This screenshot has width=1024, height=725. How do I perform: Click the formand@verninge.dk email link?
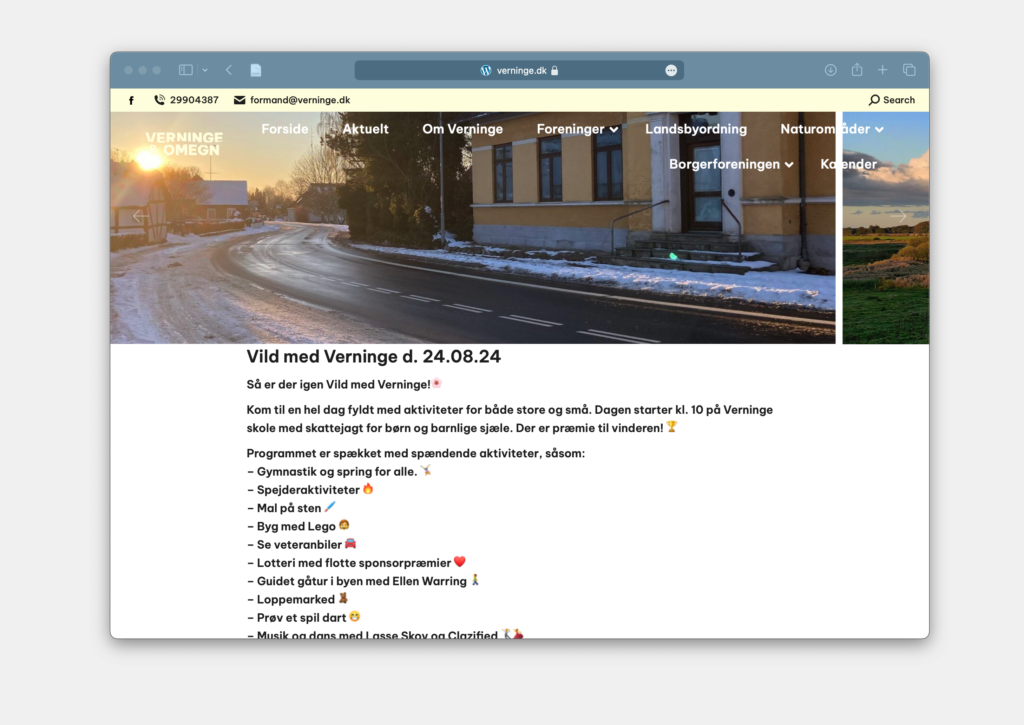coord(299,100)
